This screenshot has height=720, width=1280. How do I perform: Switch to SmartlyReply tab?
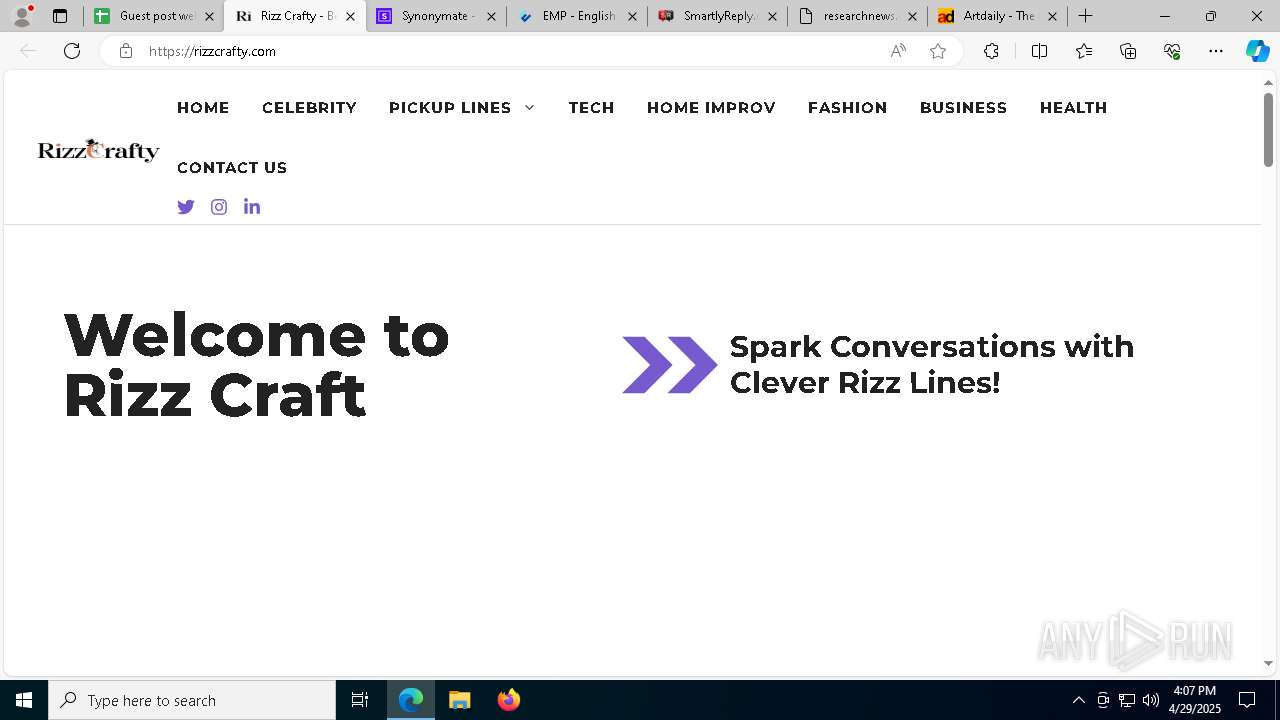(717, 16)
